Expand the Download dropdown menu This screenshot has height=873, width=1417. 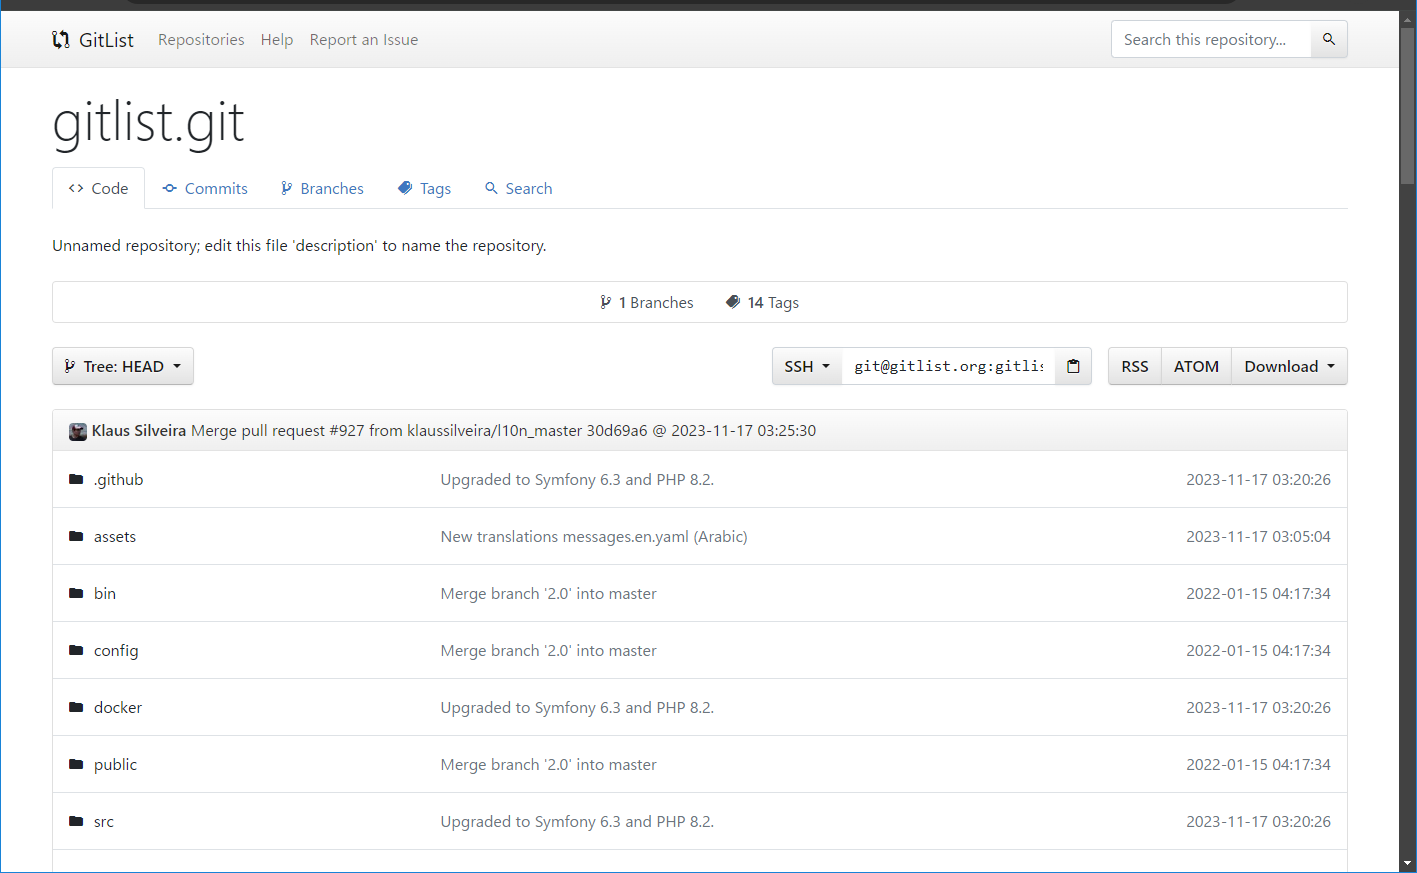[1289, 366]
